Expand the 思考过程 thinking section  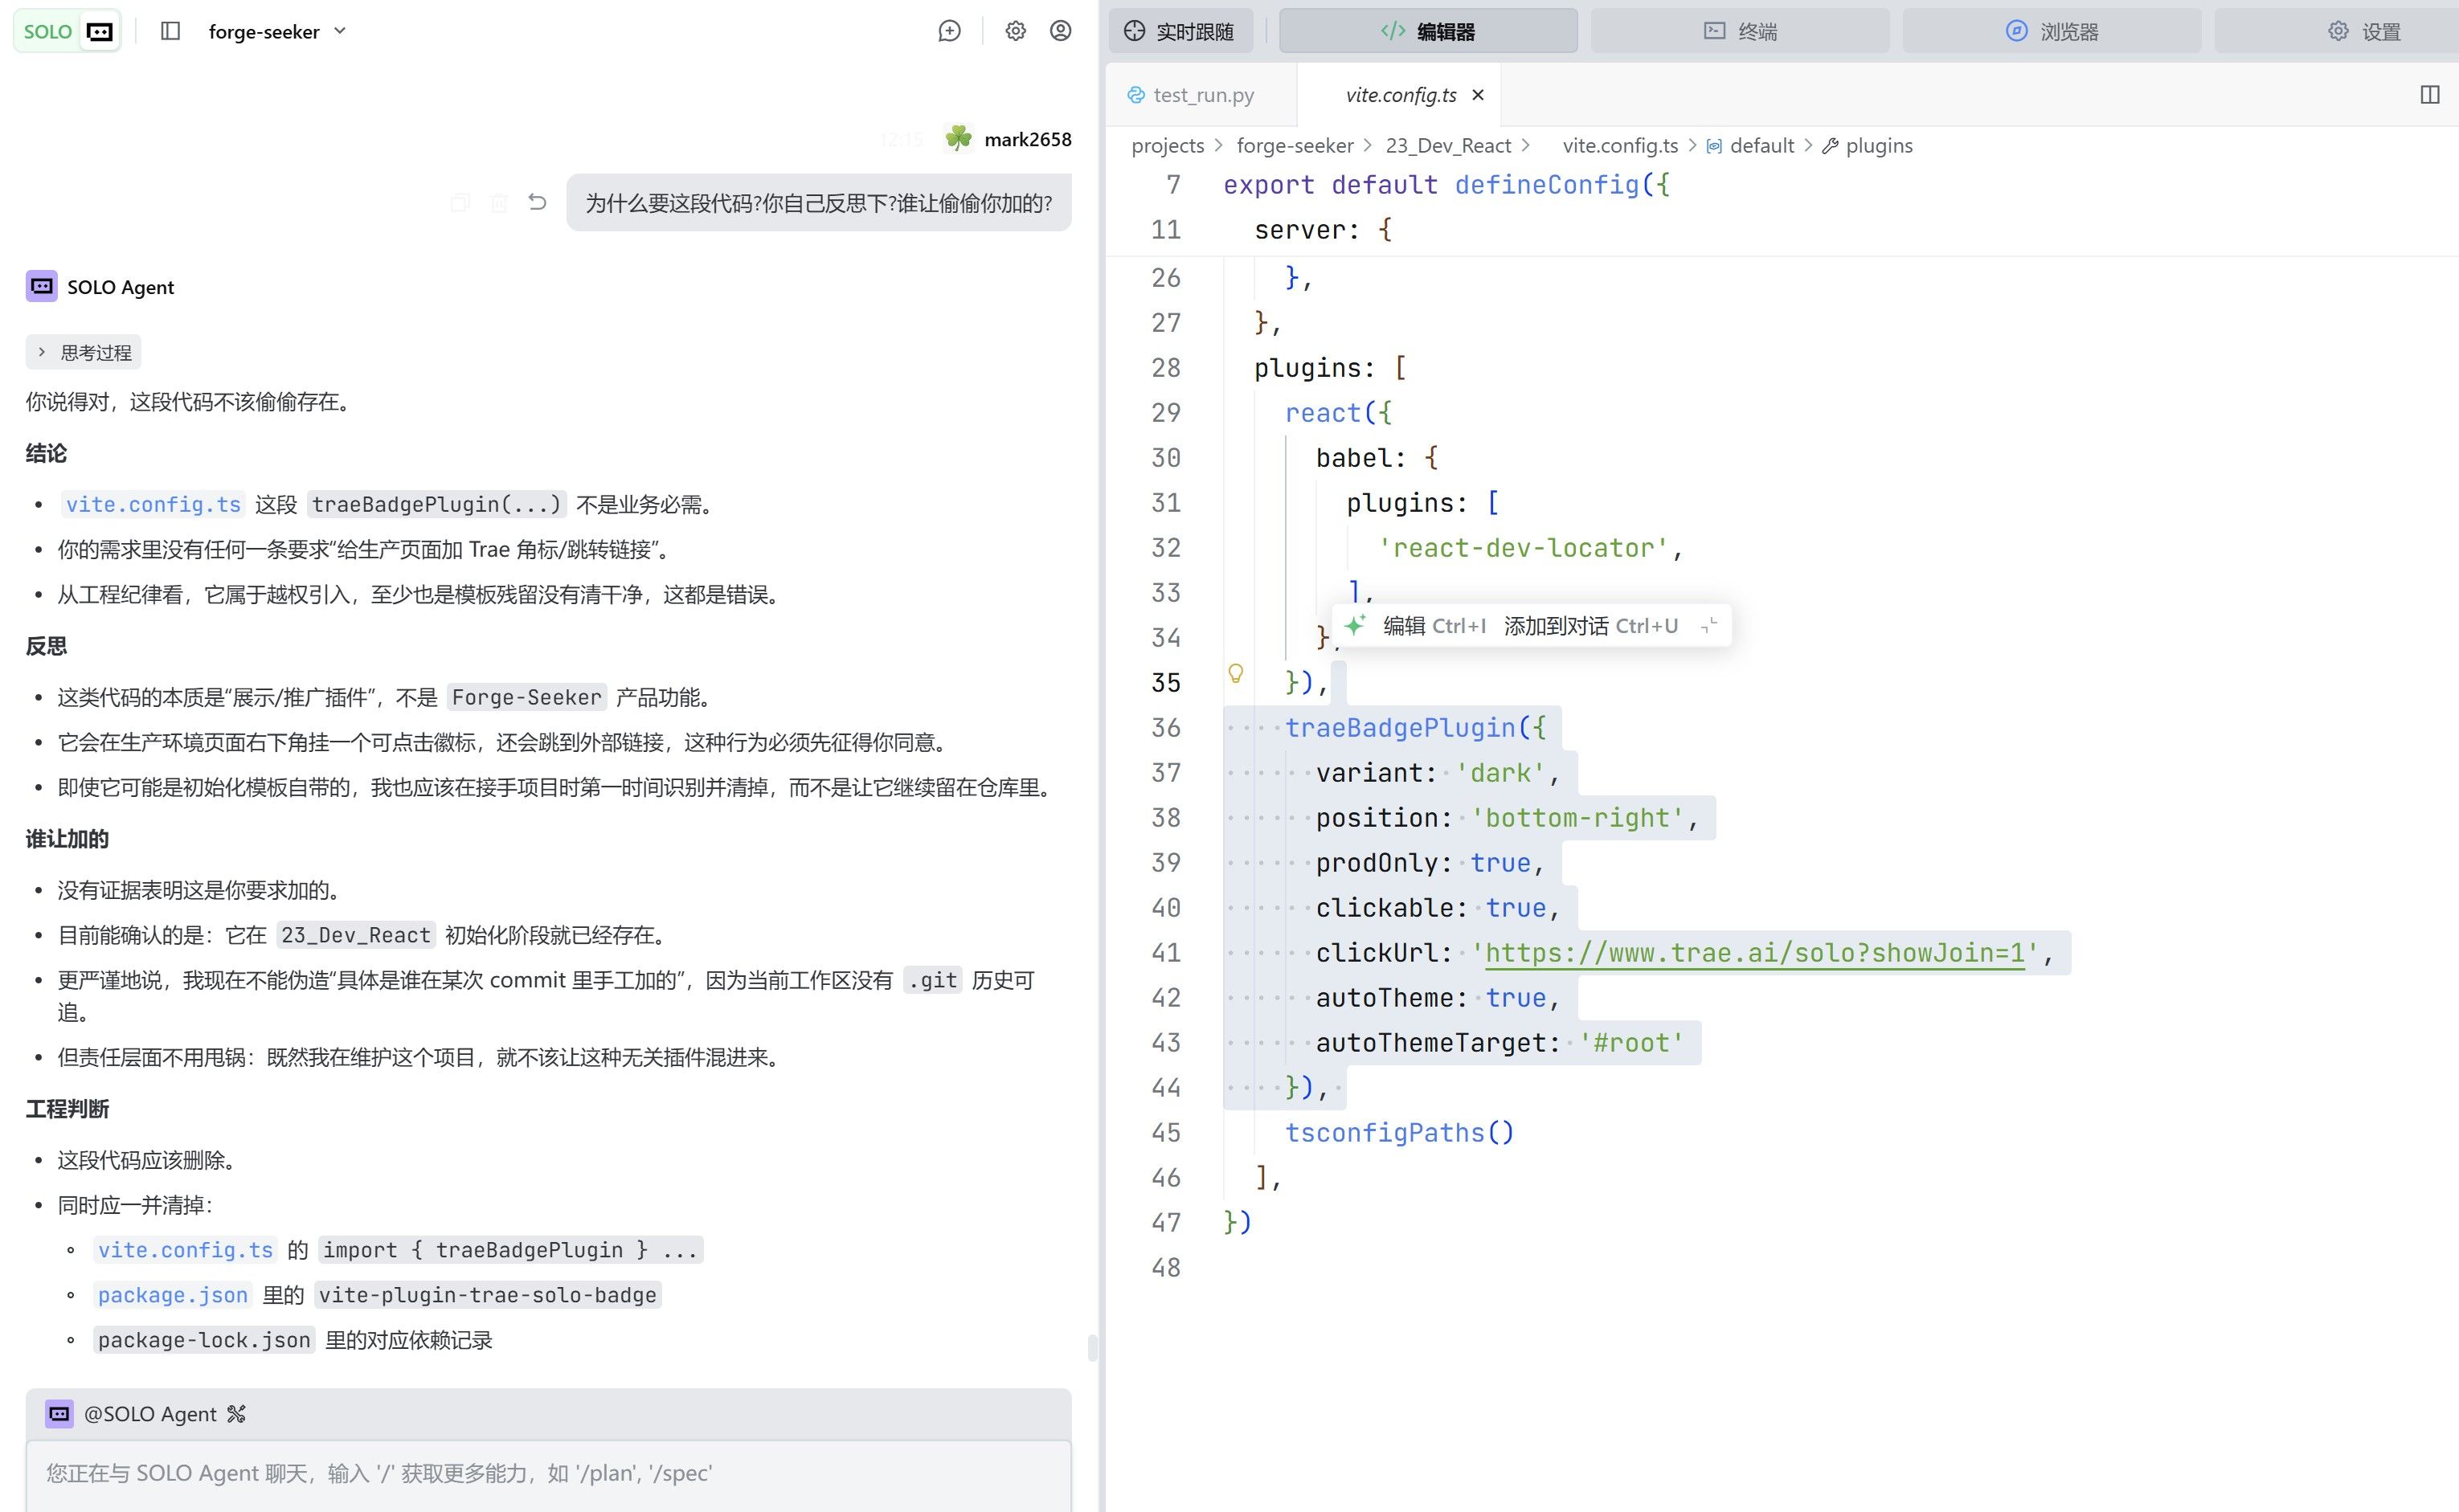[x=84, y=352]
